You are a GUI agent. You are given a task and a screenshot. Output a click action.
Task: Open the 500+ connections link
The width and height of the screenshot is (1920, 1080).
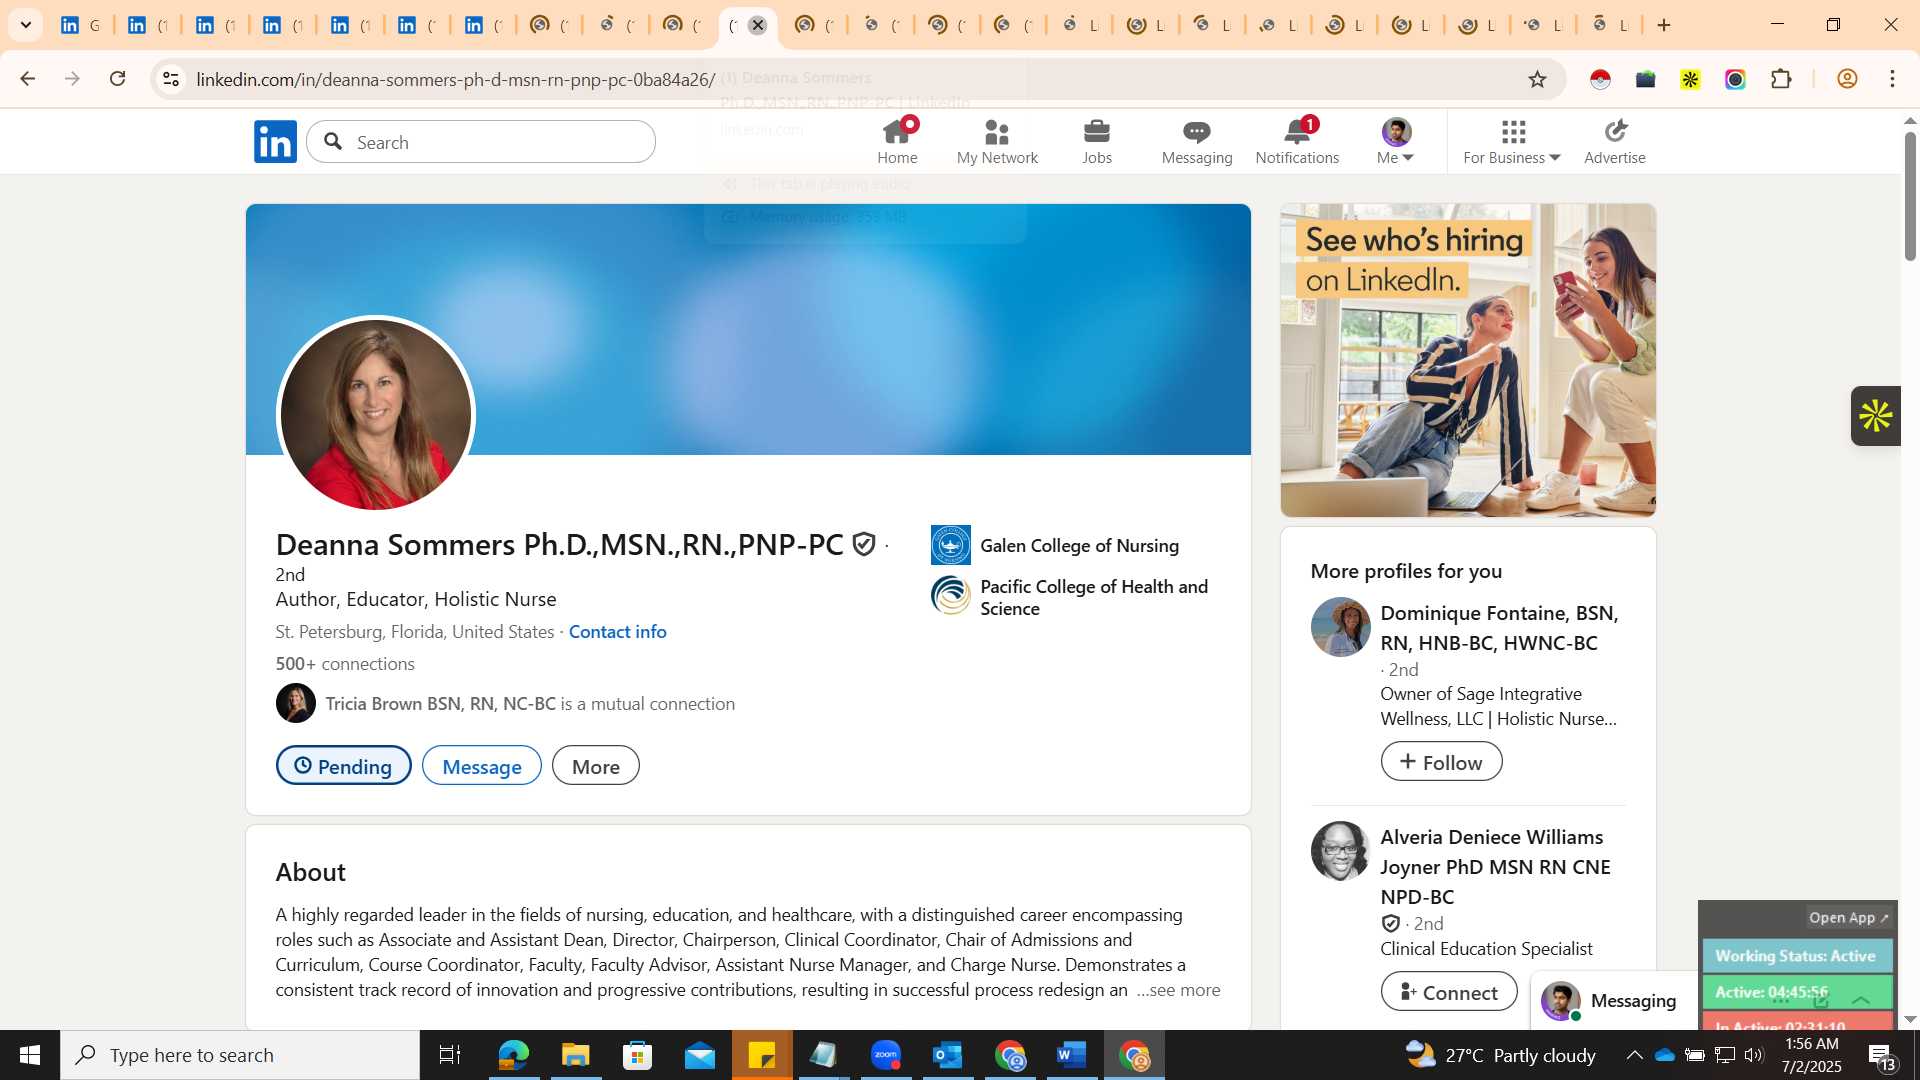[x=345, y=664]
